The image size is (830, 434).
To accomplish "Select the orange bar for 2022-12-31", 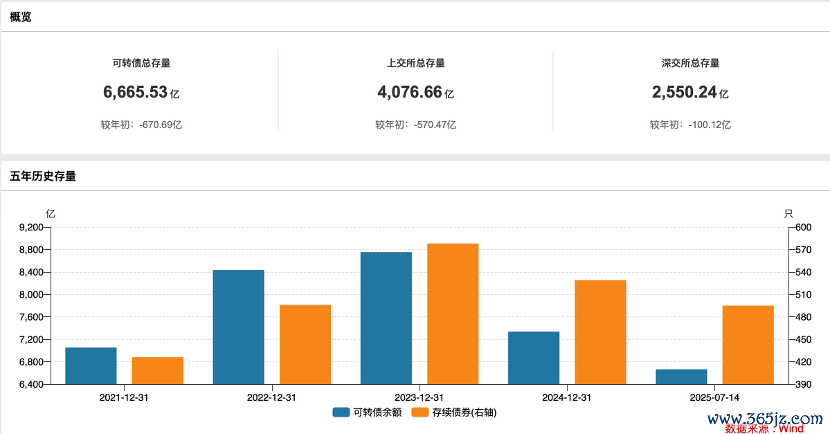I will (305, 345).
